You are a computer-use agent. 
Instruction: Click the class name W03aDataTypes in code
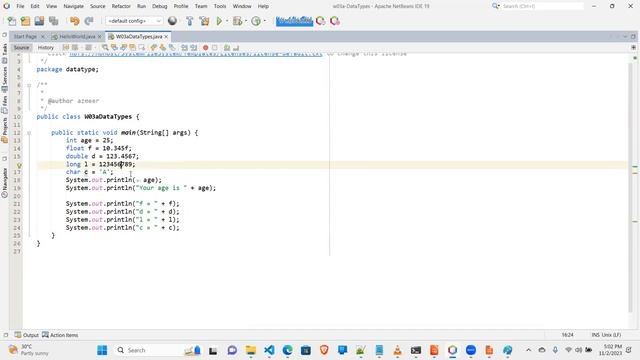pyautogui.click(x=108, y=117)
